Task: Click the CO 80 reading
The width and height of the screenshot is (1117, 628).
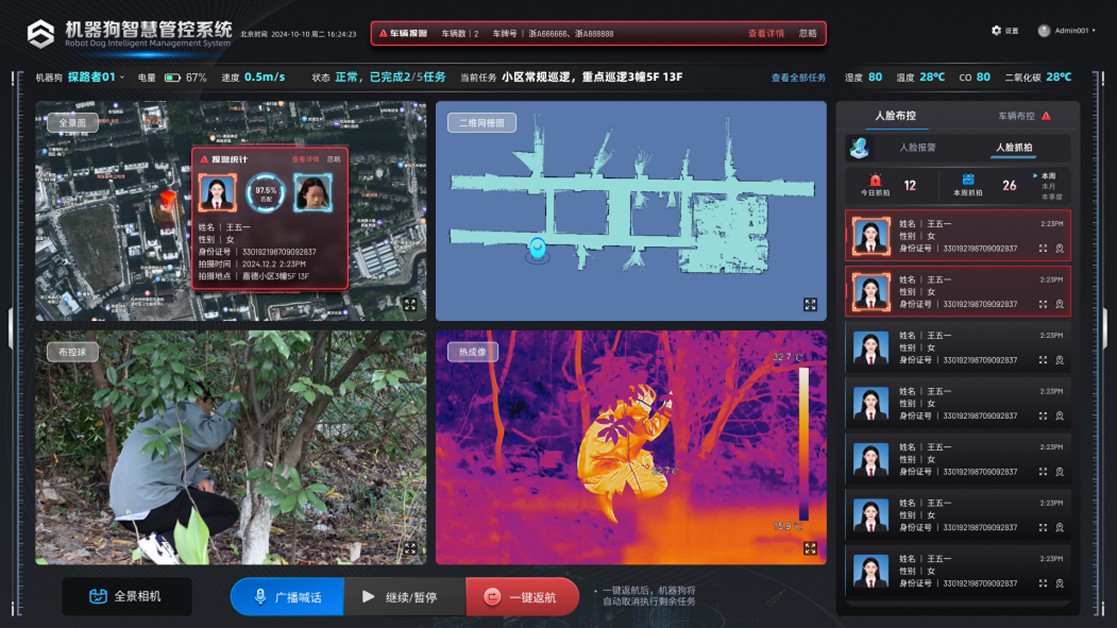Action: coord(975,77)
